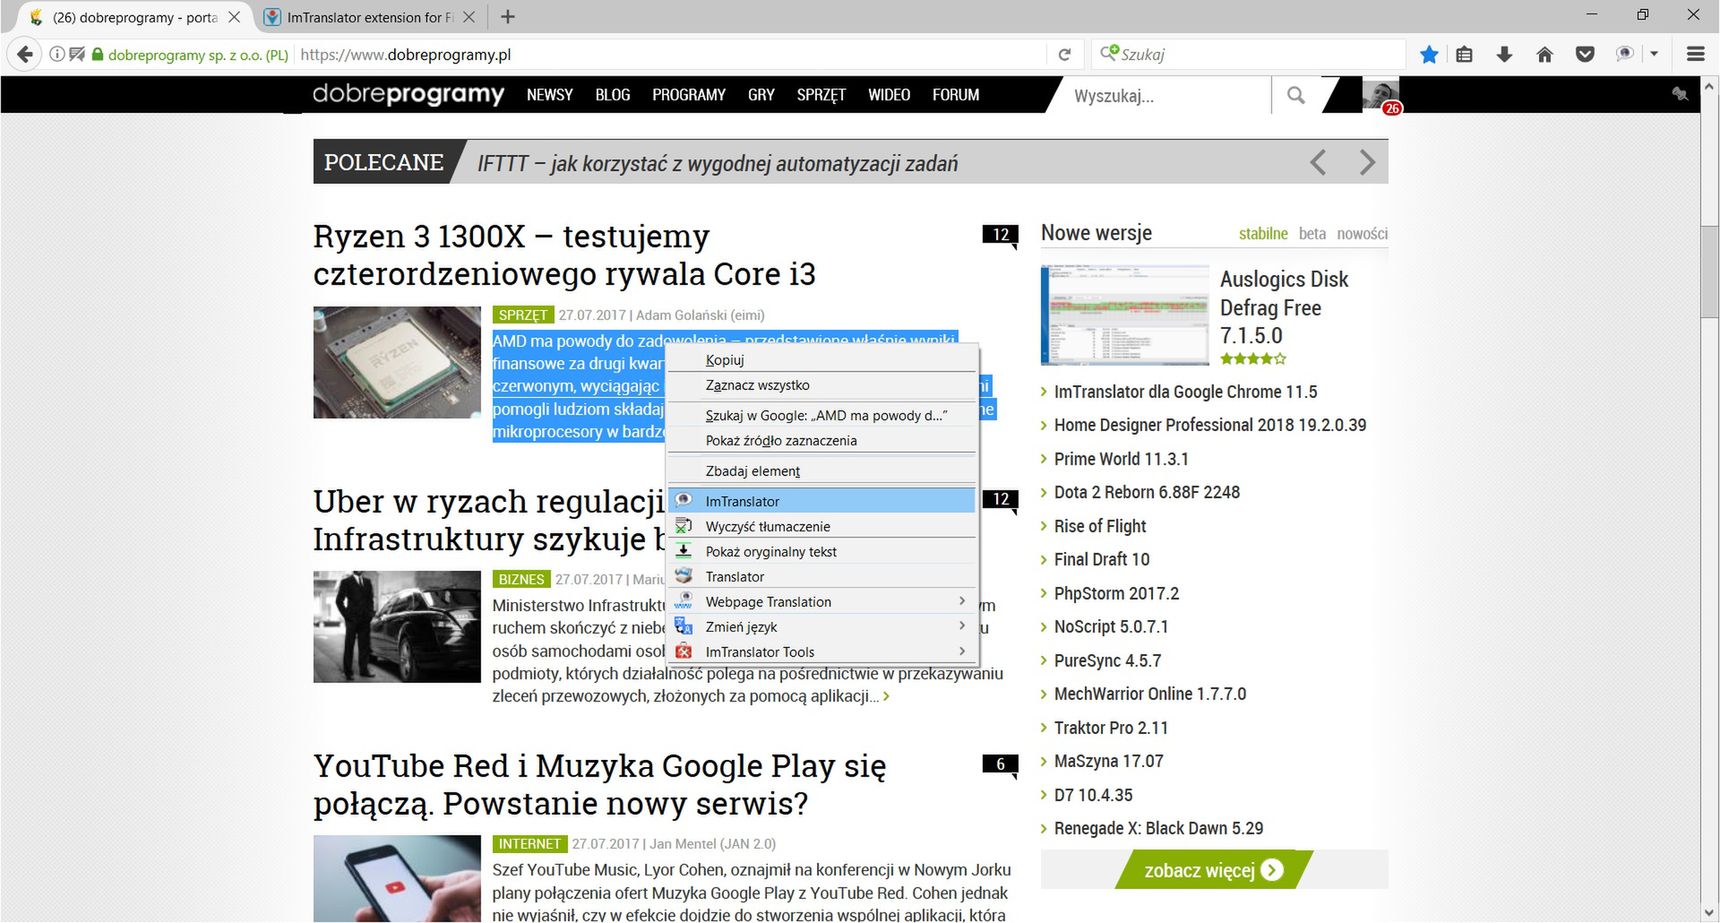Click the Firefox back arrow button
Viewport: 1720px width, 923px height.
pos(25,54)
